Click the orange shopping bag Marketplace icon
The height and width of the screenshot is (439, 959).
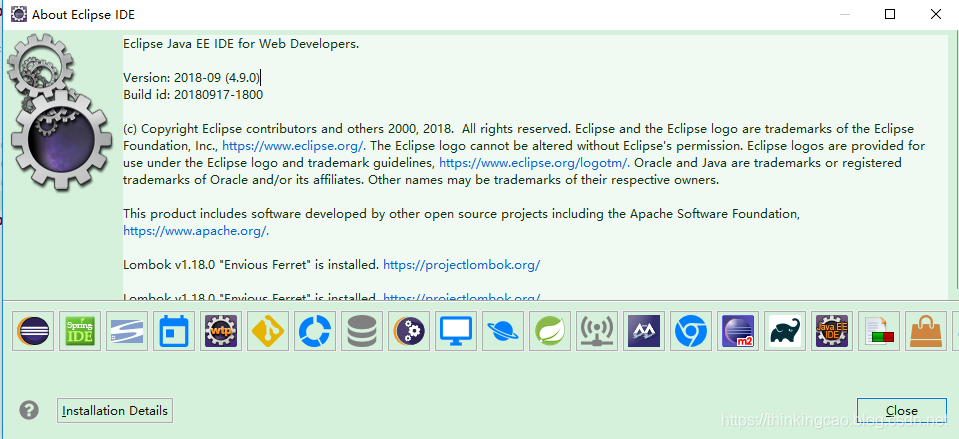click(927, 331)
